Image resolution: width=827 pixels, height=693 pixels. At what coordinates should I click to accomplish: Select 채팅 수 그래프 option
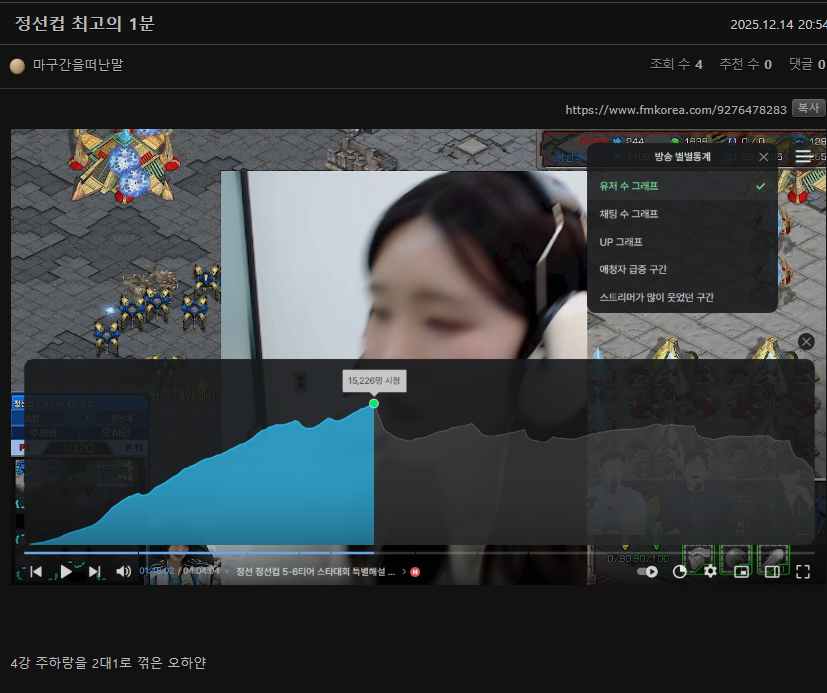(x=629, y=214)
